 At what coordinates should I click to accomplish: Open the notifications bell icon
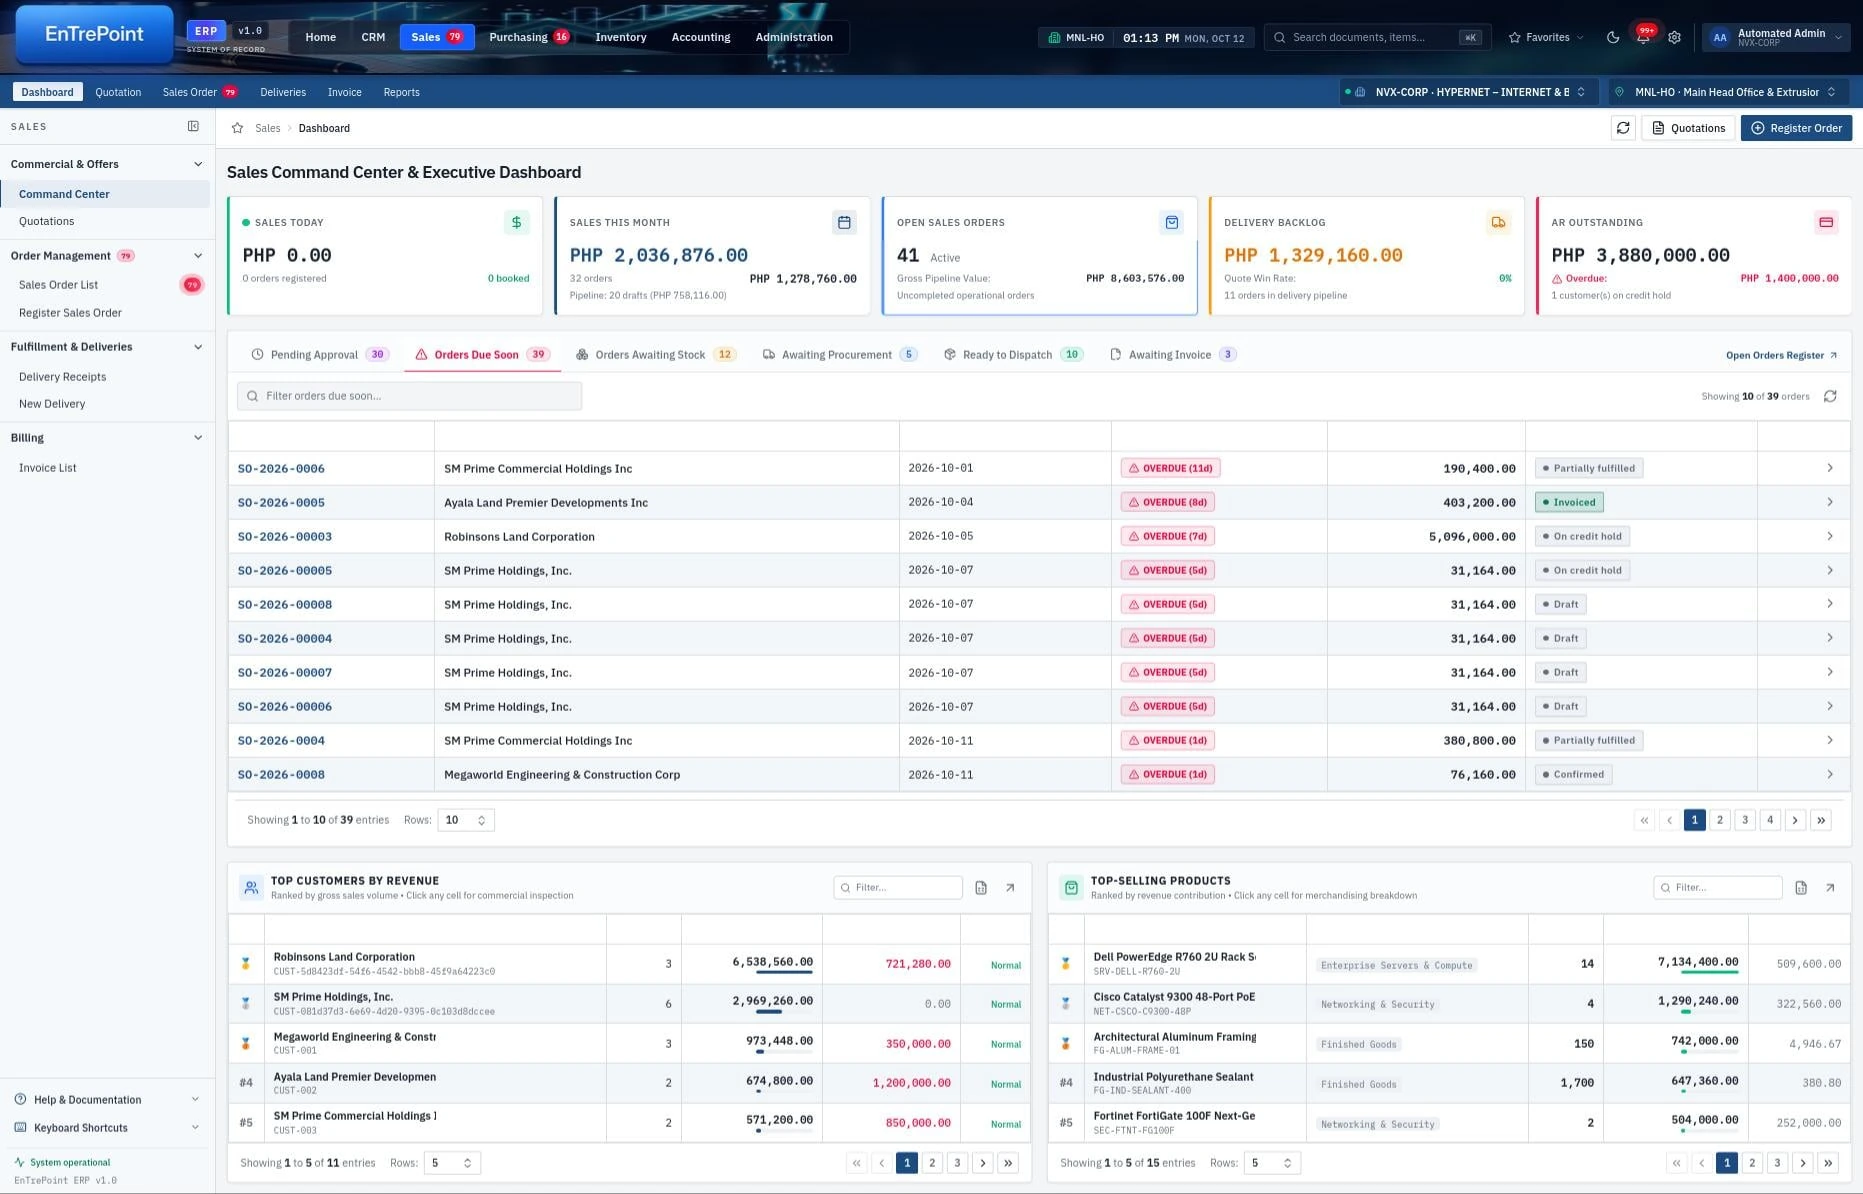[x=1643, y=37]
